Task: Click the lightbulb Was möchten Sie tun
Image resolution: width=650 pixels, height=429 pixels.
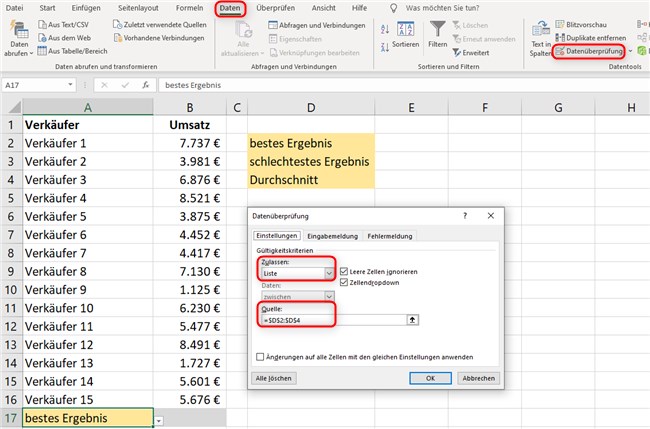Action: point(393,8)
